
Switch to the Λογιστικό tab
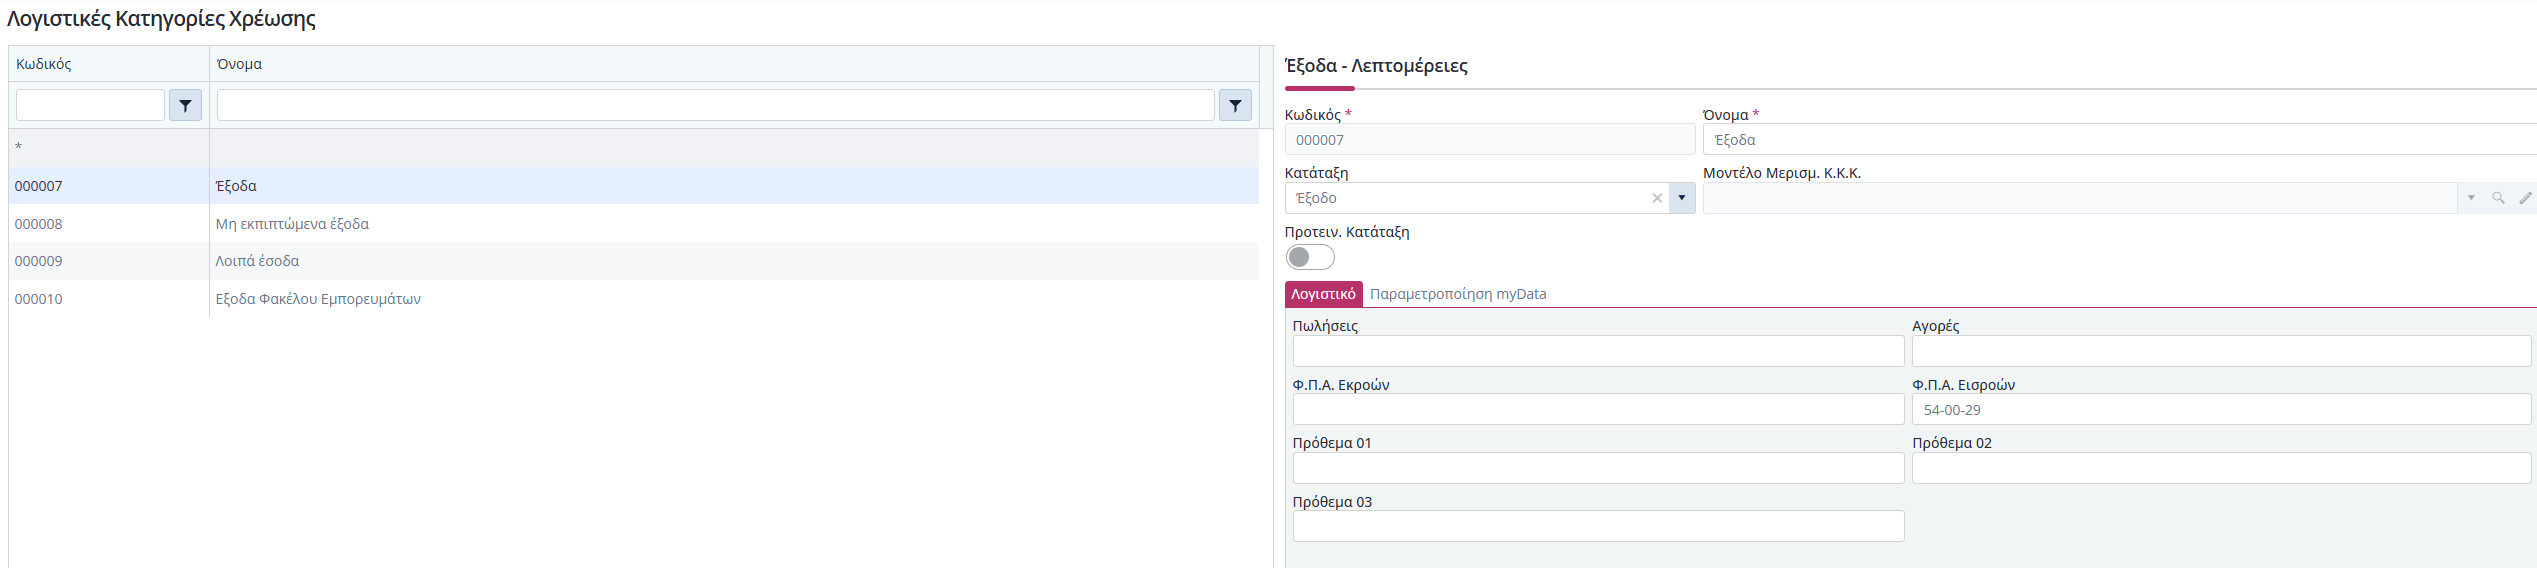[x=1323, y=294]
